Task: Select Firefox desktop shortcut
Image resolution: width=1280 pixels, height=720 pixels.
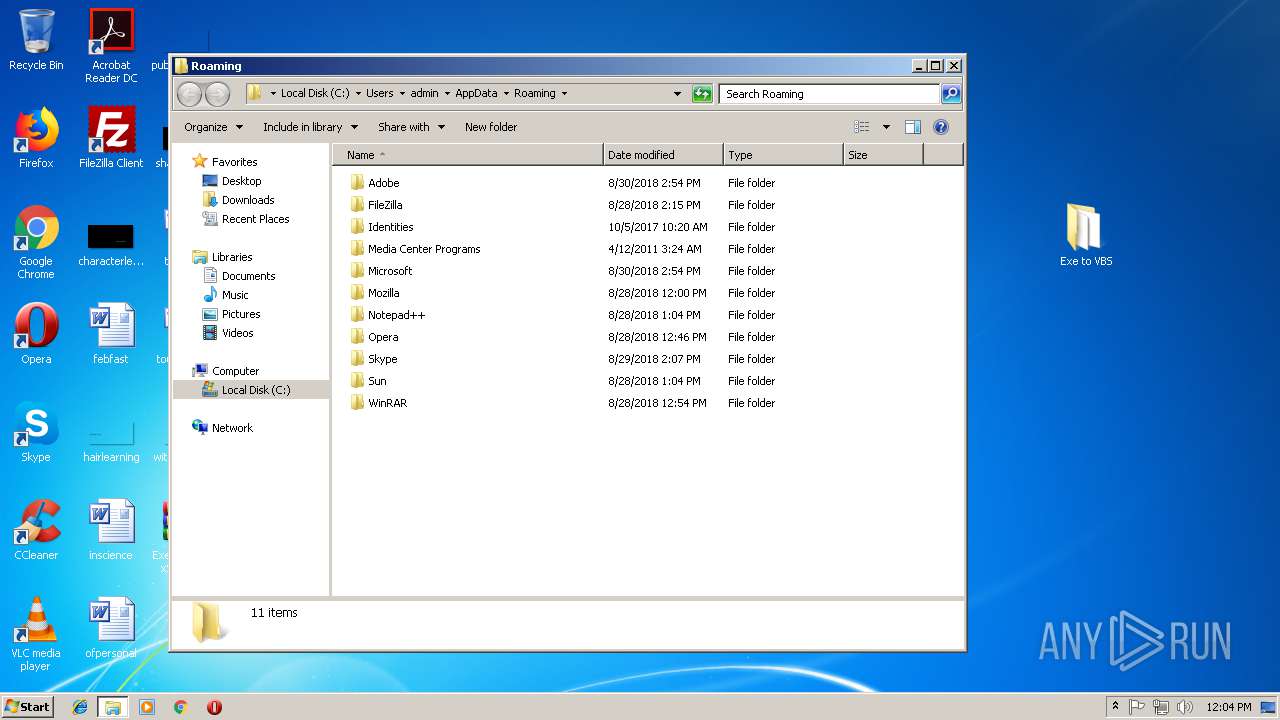Action: tap(36, 137)
